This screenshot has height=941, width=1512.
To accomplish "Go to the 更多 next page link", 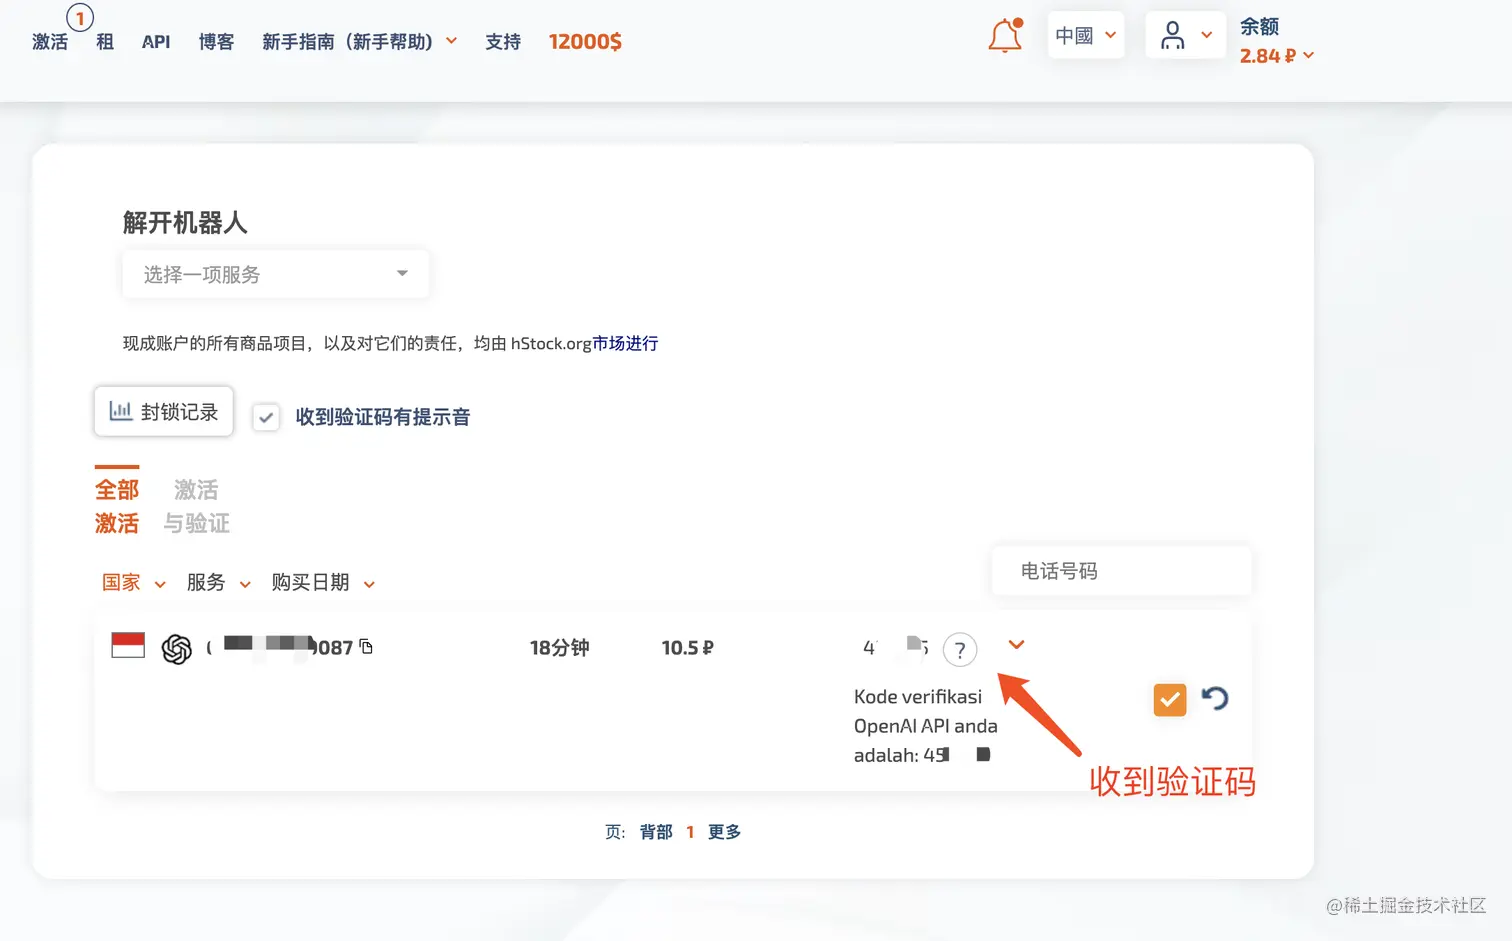I will point(724,832).
